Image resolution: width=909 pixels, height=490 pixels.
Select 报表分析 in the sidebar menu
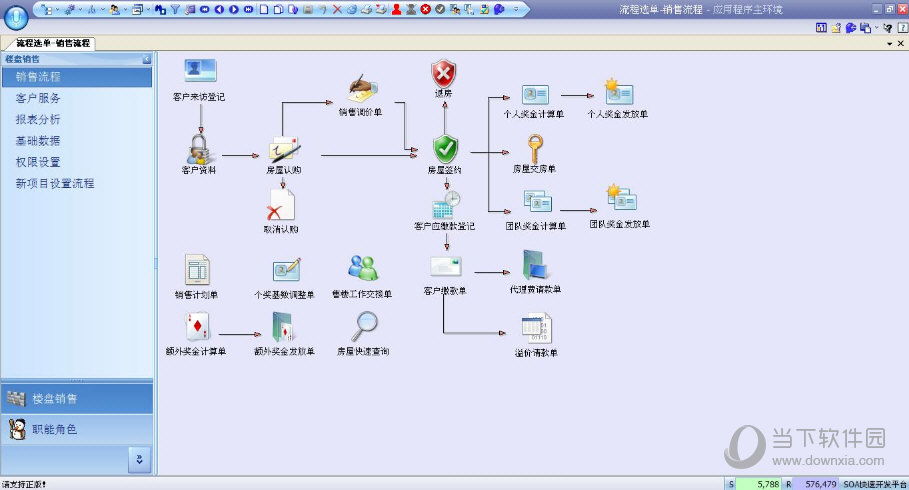(38, 119)
